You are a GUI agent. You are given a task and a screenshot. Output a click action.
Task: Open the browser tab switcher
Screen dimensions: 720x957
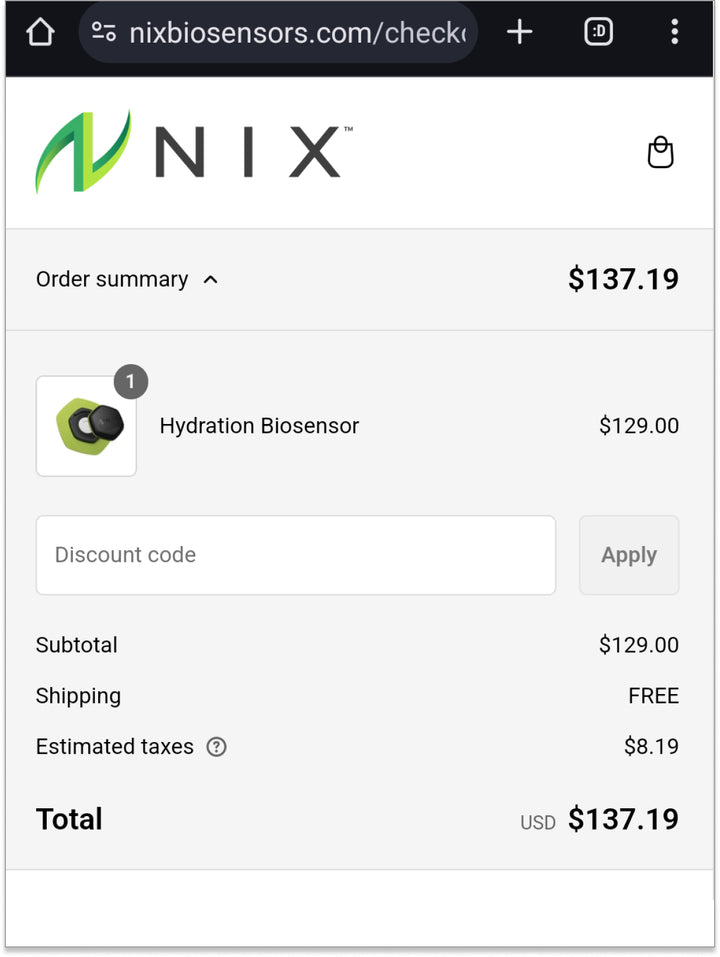click(597, 31)
